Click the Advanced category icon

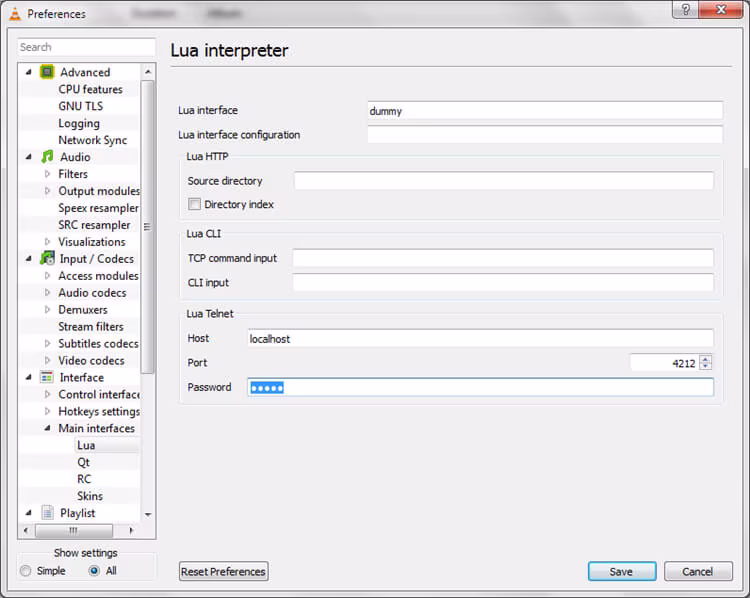point(47,72)
